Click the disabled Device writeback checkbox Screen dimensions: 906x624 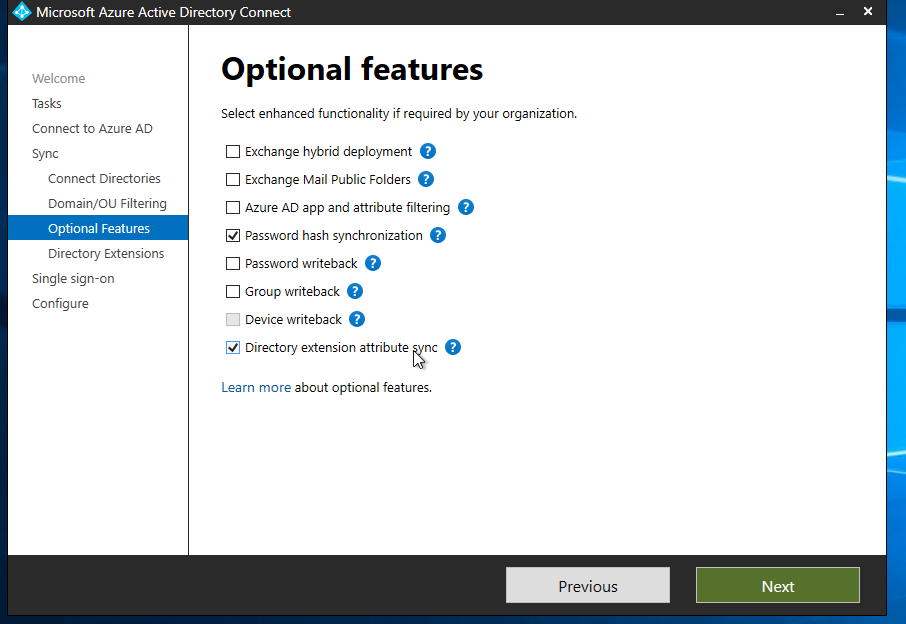[x=233, y=320]
